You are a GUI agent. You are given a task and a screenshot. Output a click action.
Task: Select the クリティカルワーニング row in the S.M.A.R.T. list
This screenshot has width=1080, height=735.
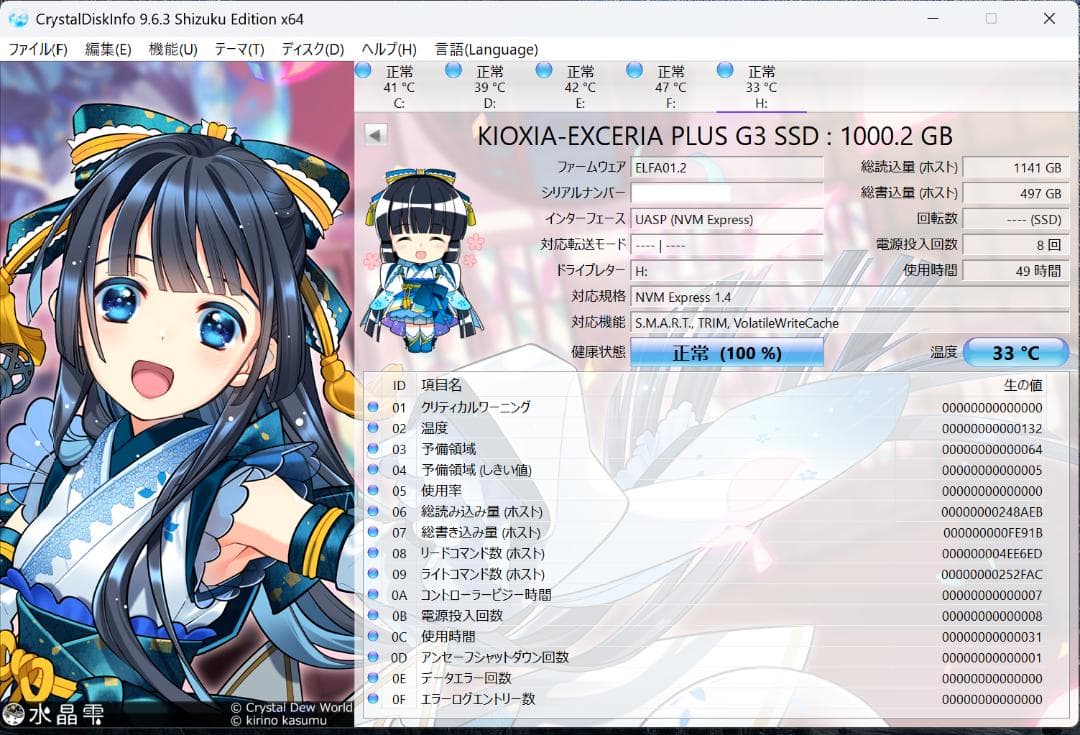point(600,407)
